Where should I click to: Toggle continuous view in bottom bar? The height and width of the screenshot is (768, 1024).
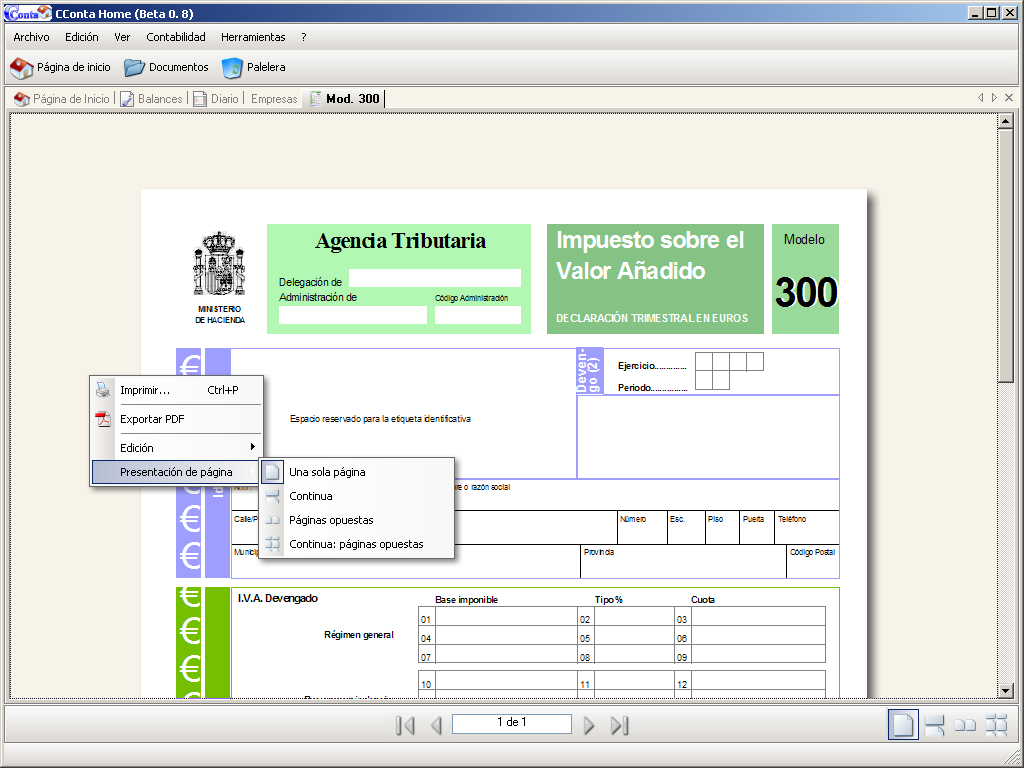[x=935, y=725]
